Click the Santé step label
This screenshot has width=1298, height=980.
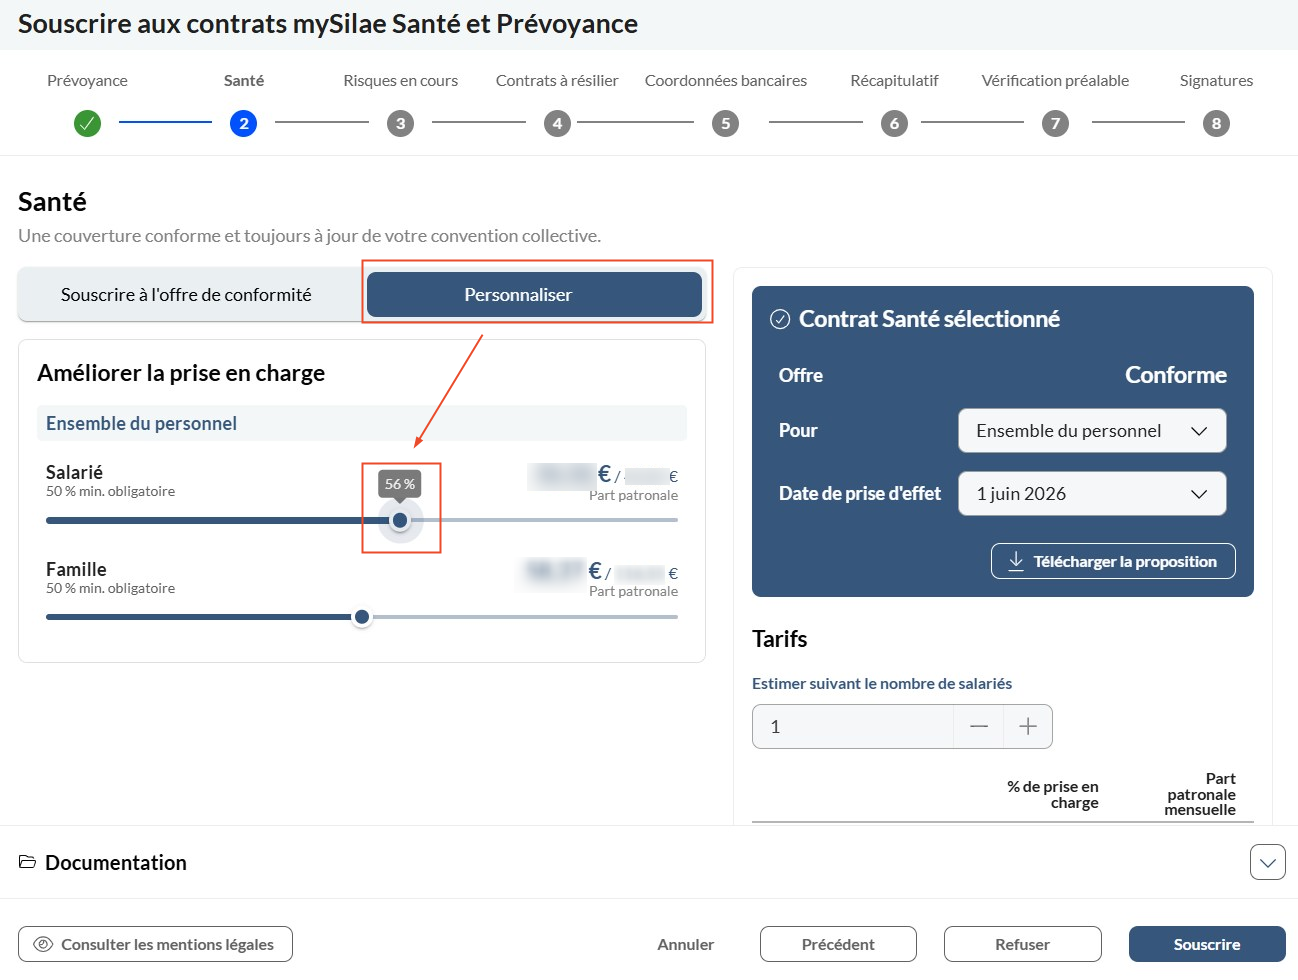[244, 81]
